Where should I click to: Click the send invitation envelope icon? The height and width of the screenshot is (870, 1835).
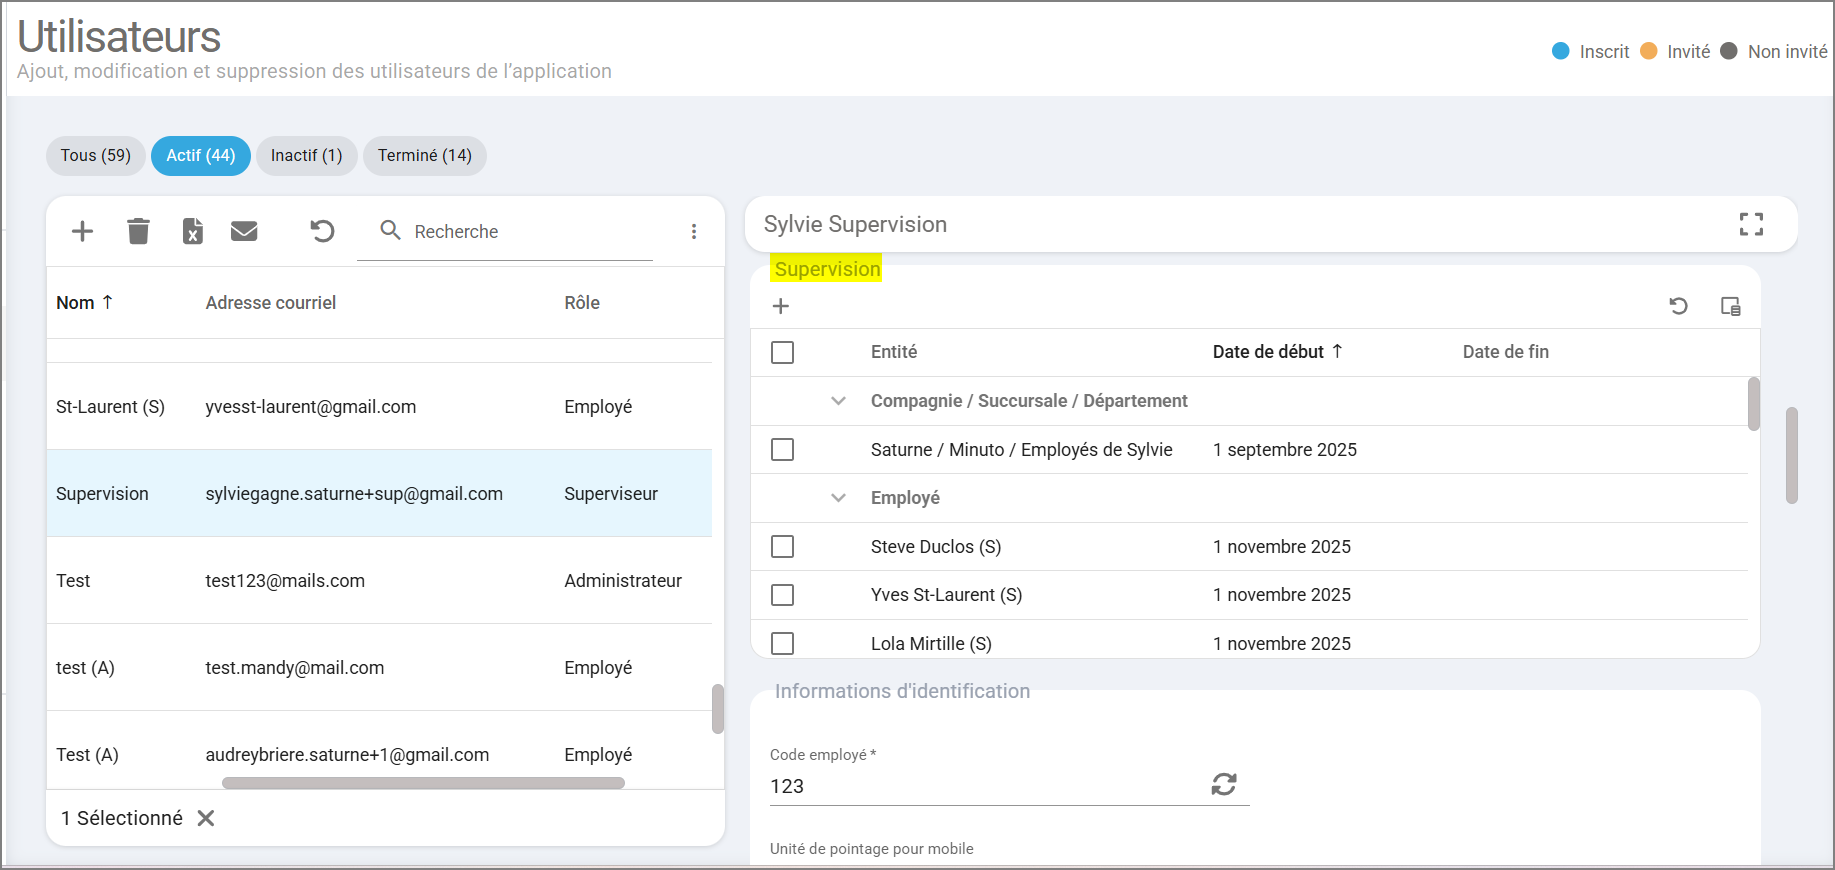[x=244, y=232]
